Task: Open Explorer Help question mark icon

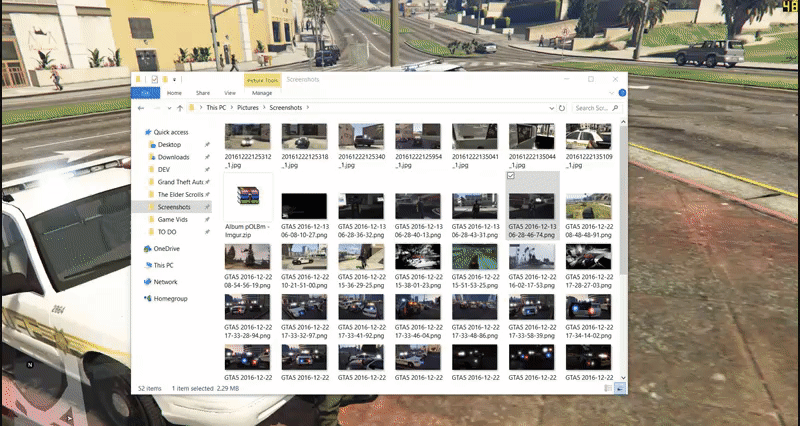Action: click(622, 93)
